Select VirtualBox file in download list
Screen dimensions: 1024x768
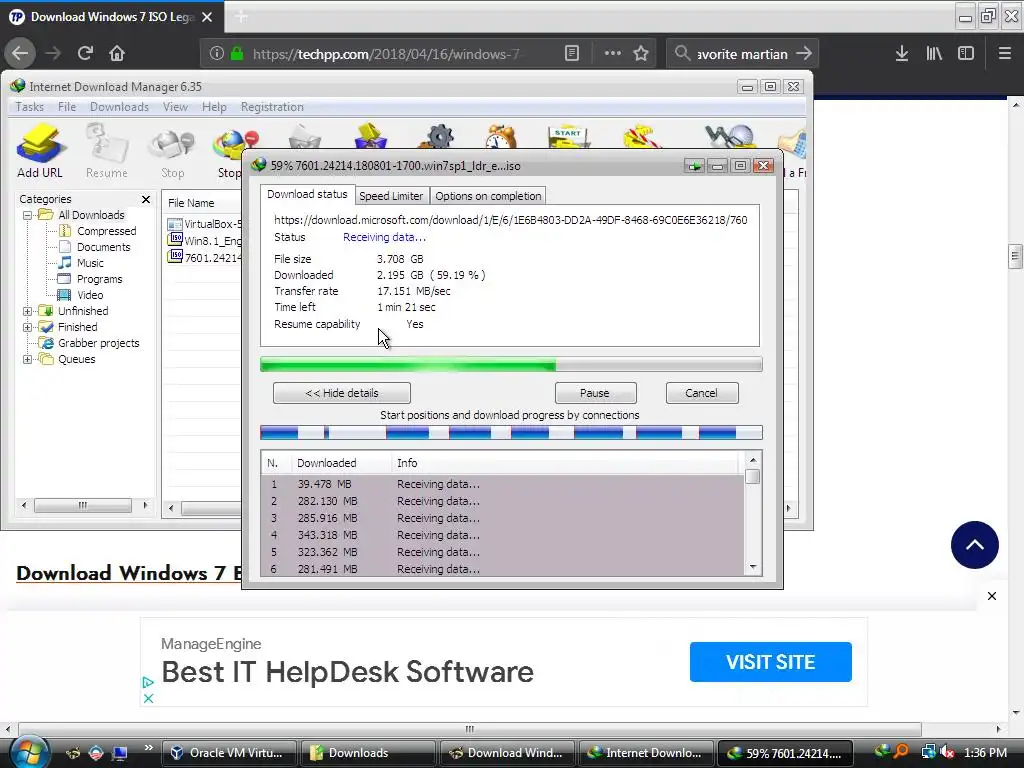click(204, 224)
